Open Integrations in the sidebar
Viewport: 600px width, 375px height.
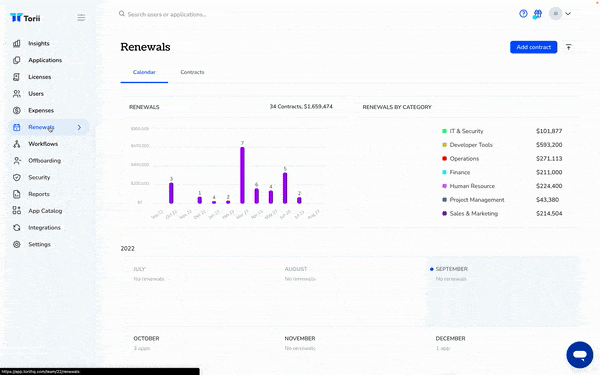click(44, 227)
